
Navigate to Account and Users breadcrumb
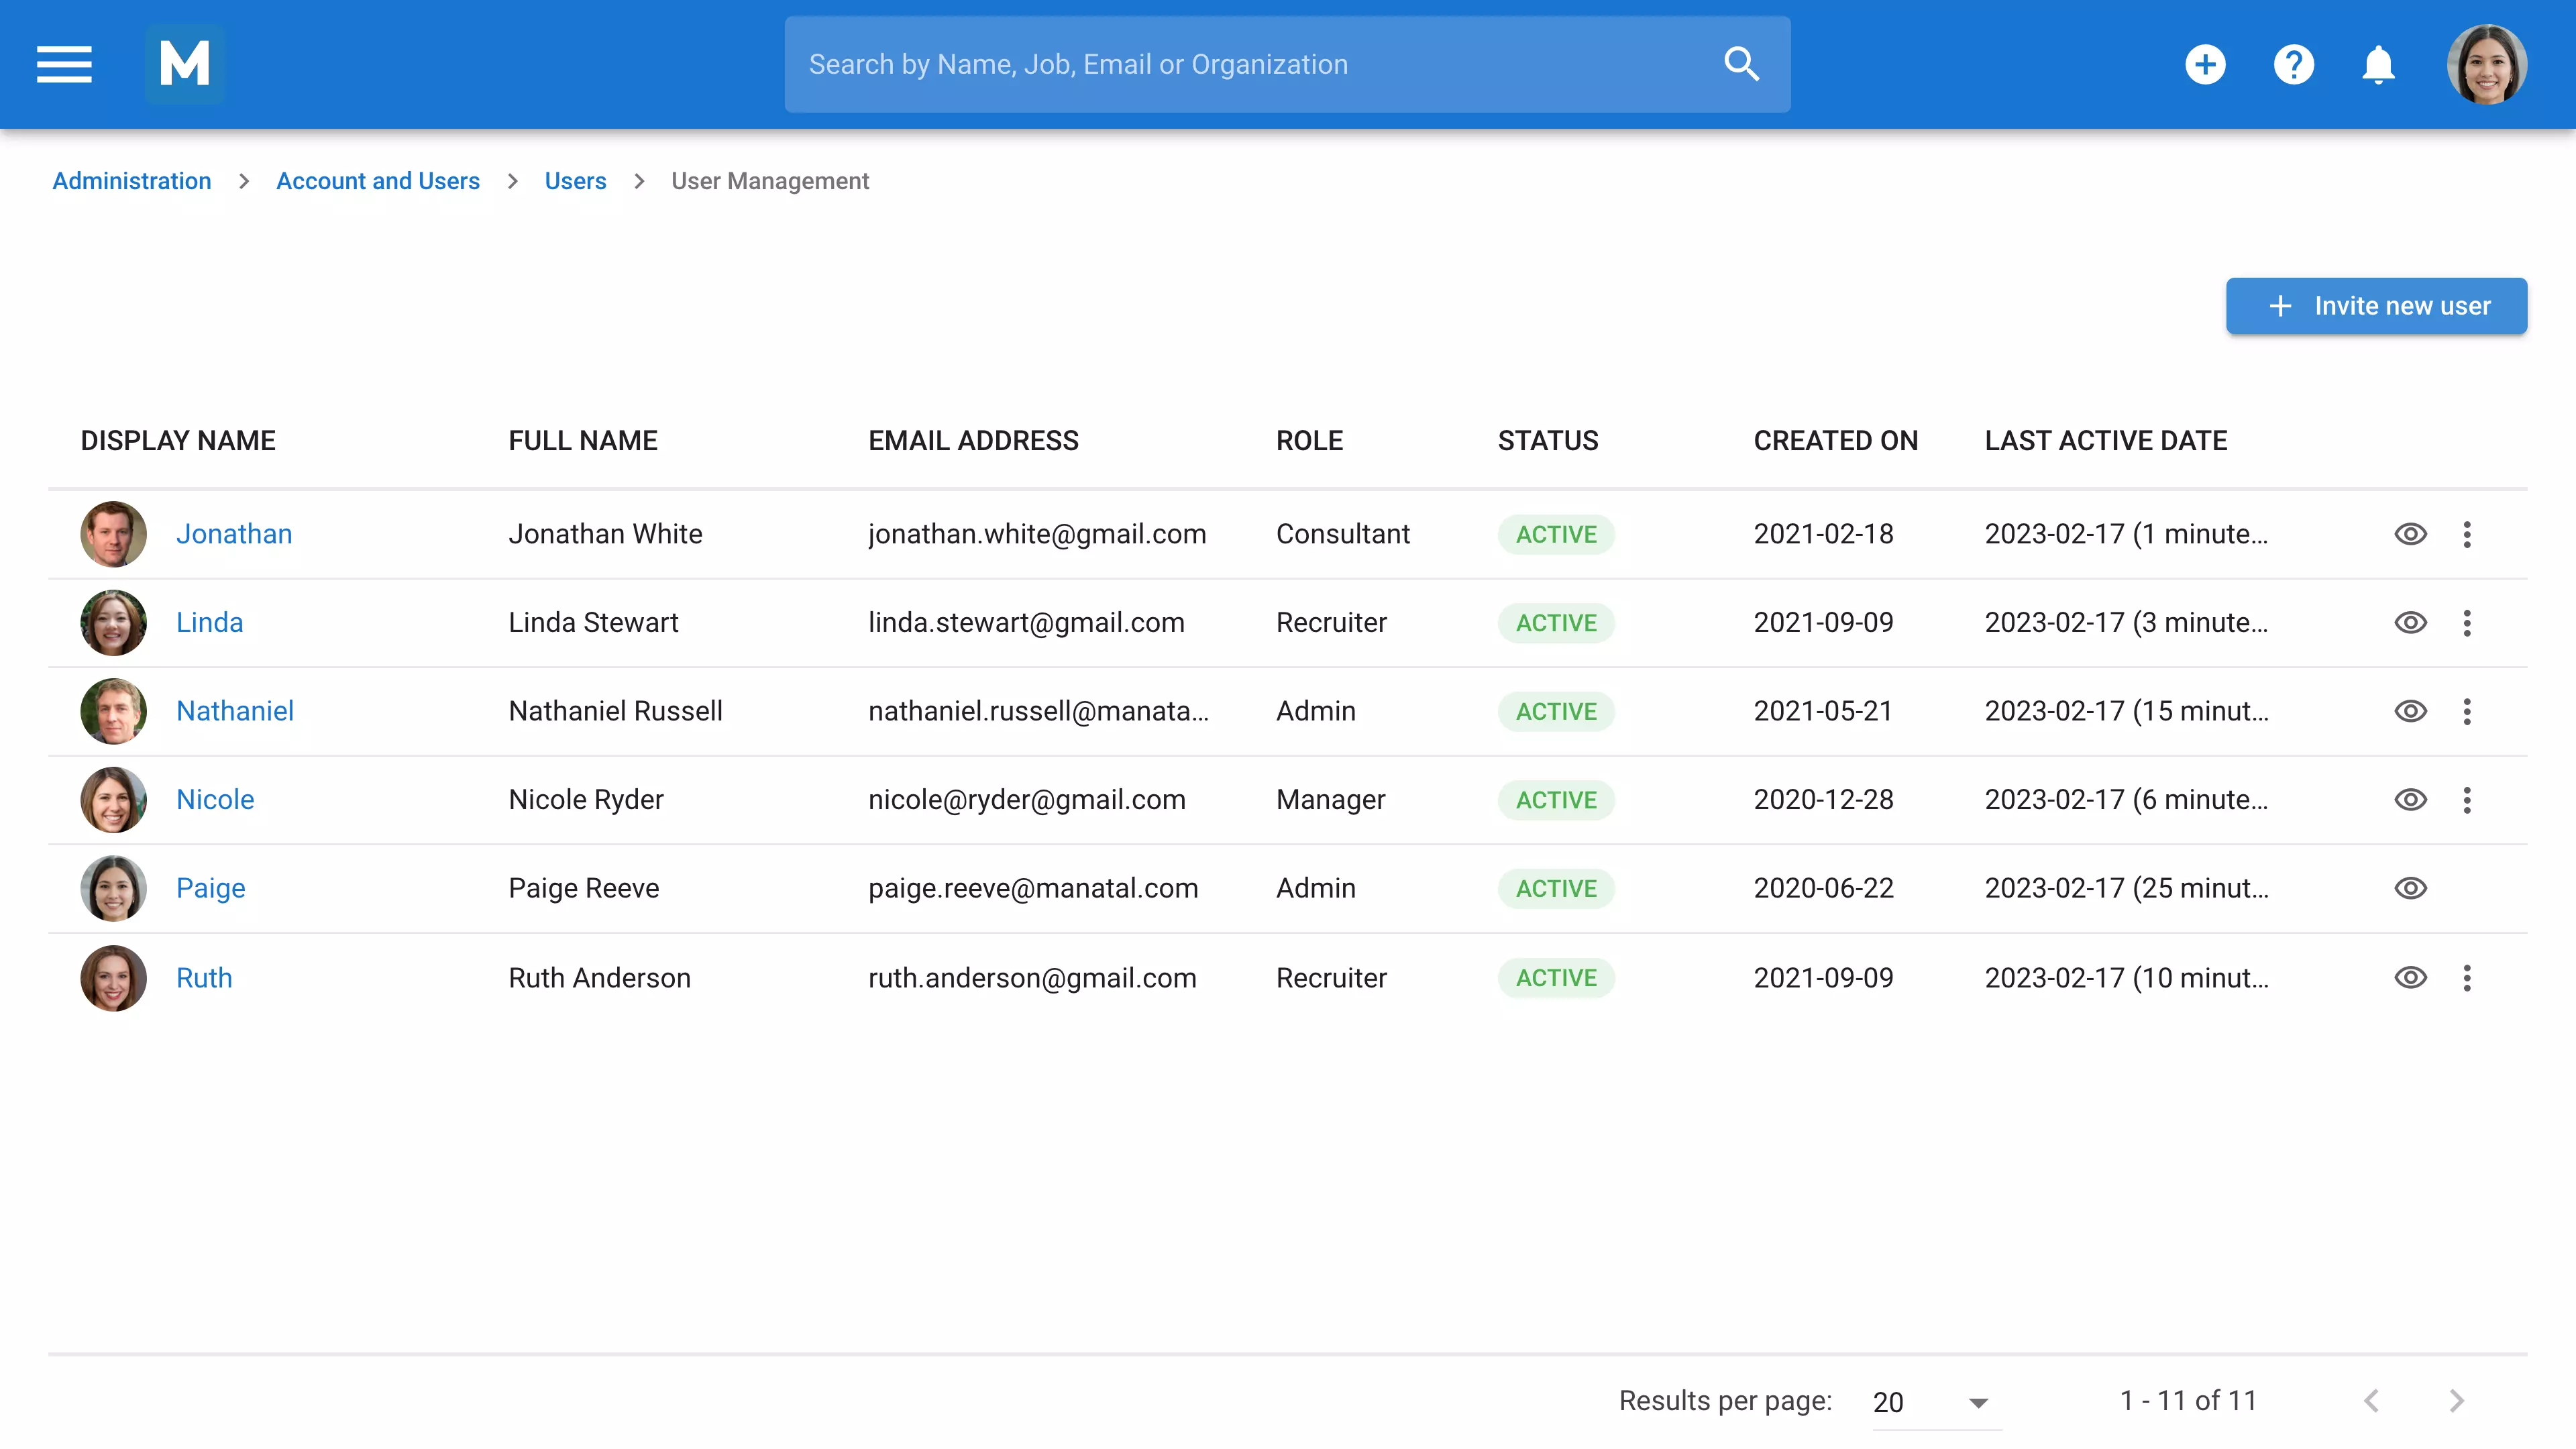pyautogui.click(x=378, y=181)
